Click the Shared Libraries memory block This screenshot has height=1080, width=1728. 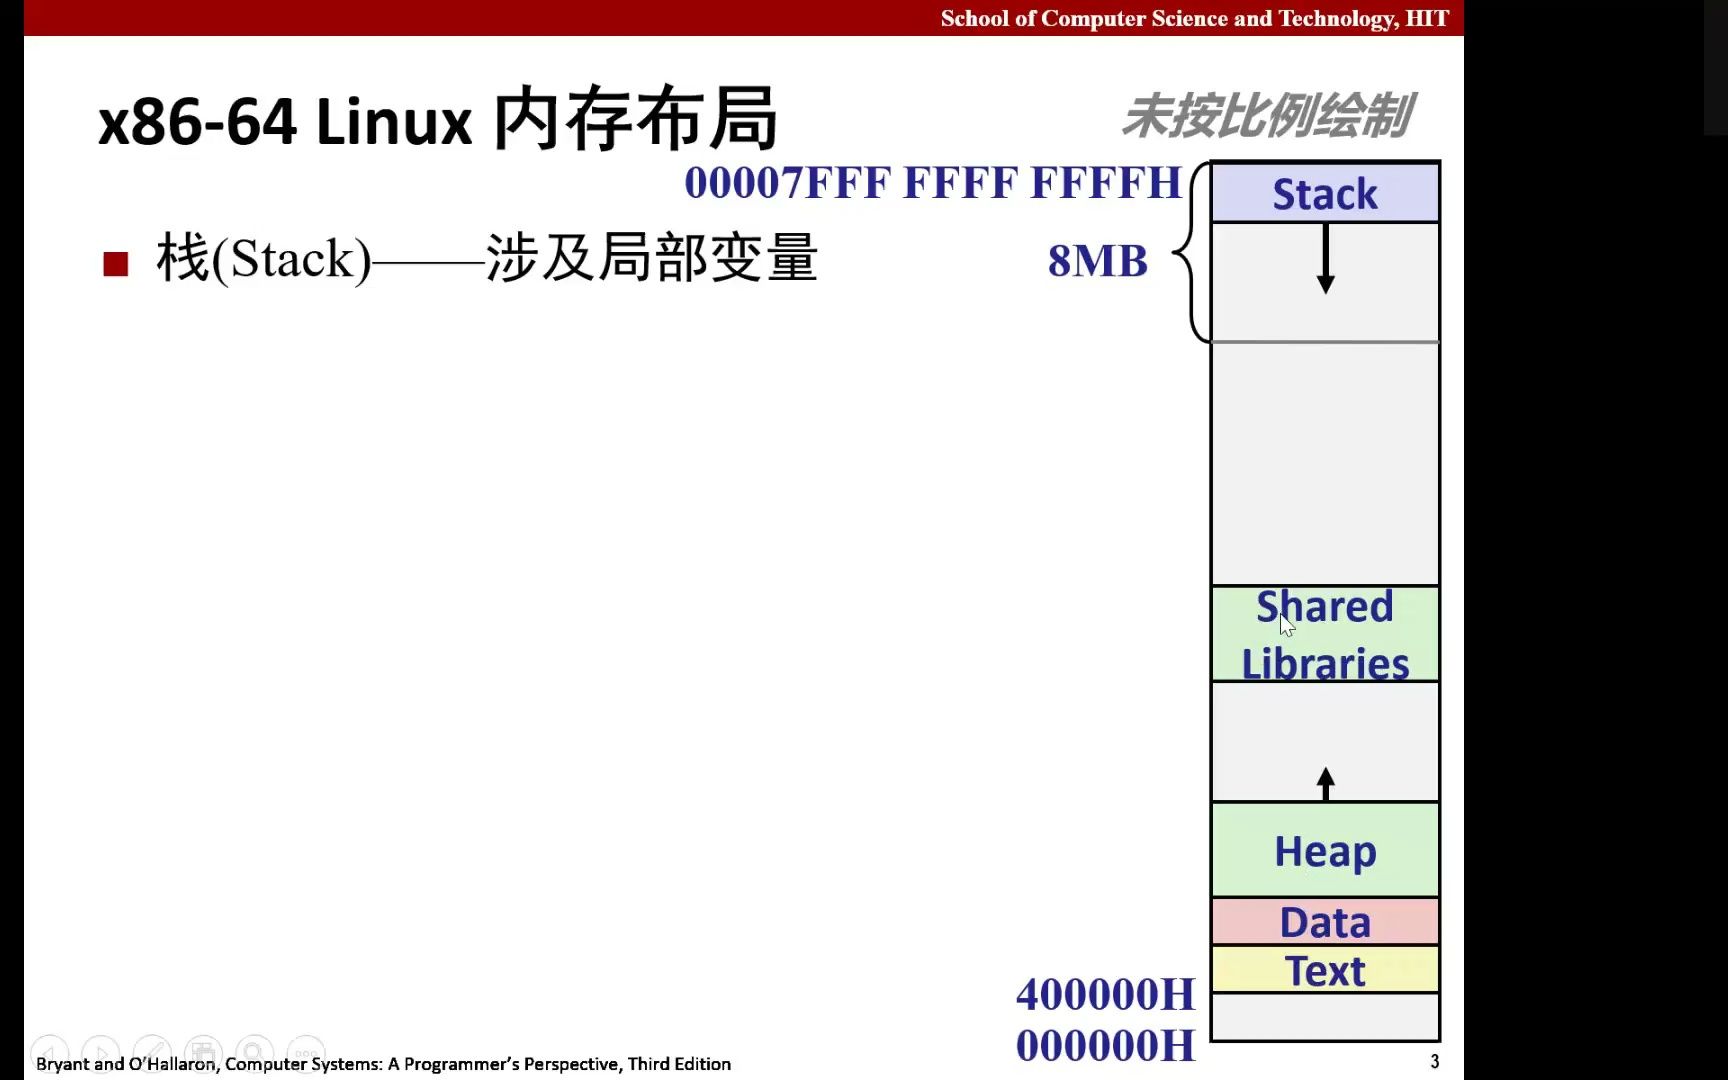pos(1325,634)
